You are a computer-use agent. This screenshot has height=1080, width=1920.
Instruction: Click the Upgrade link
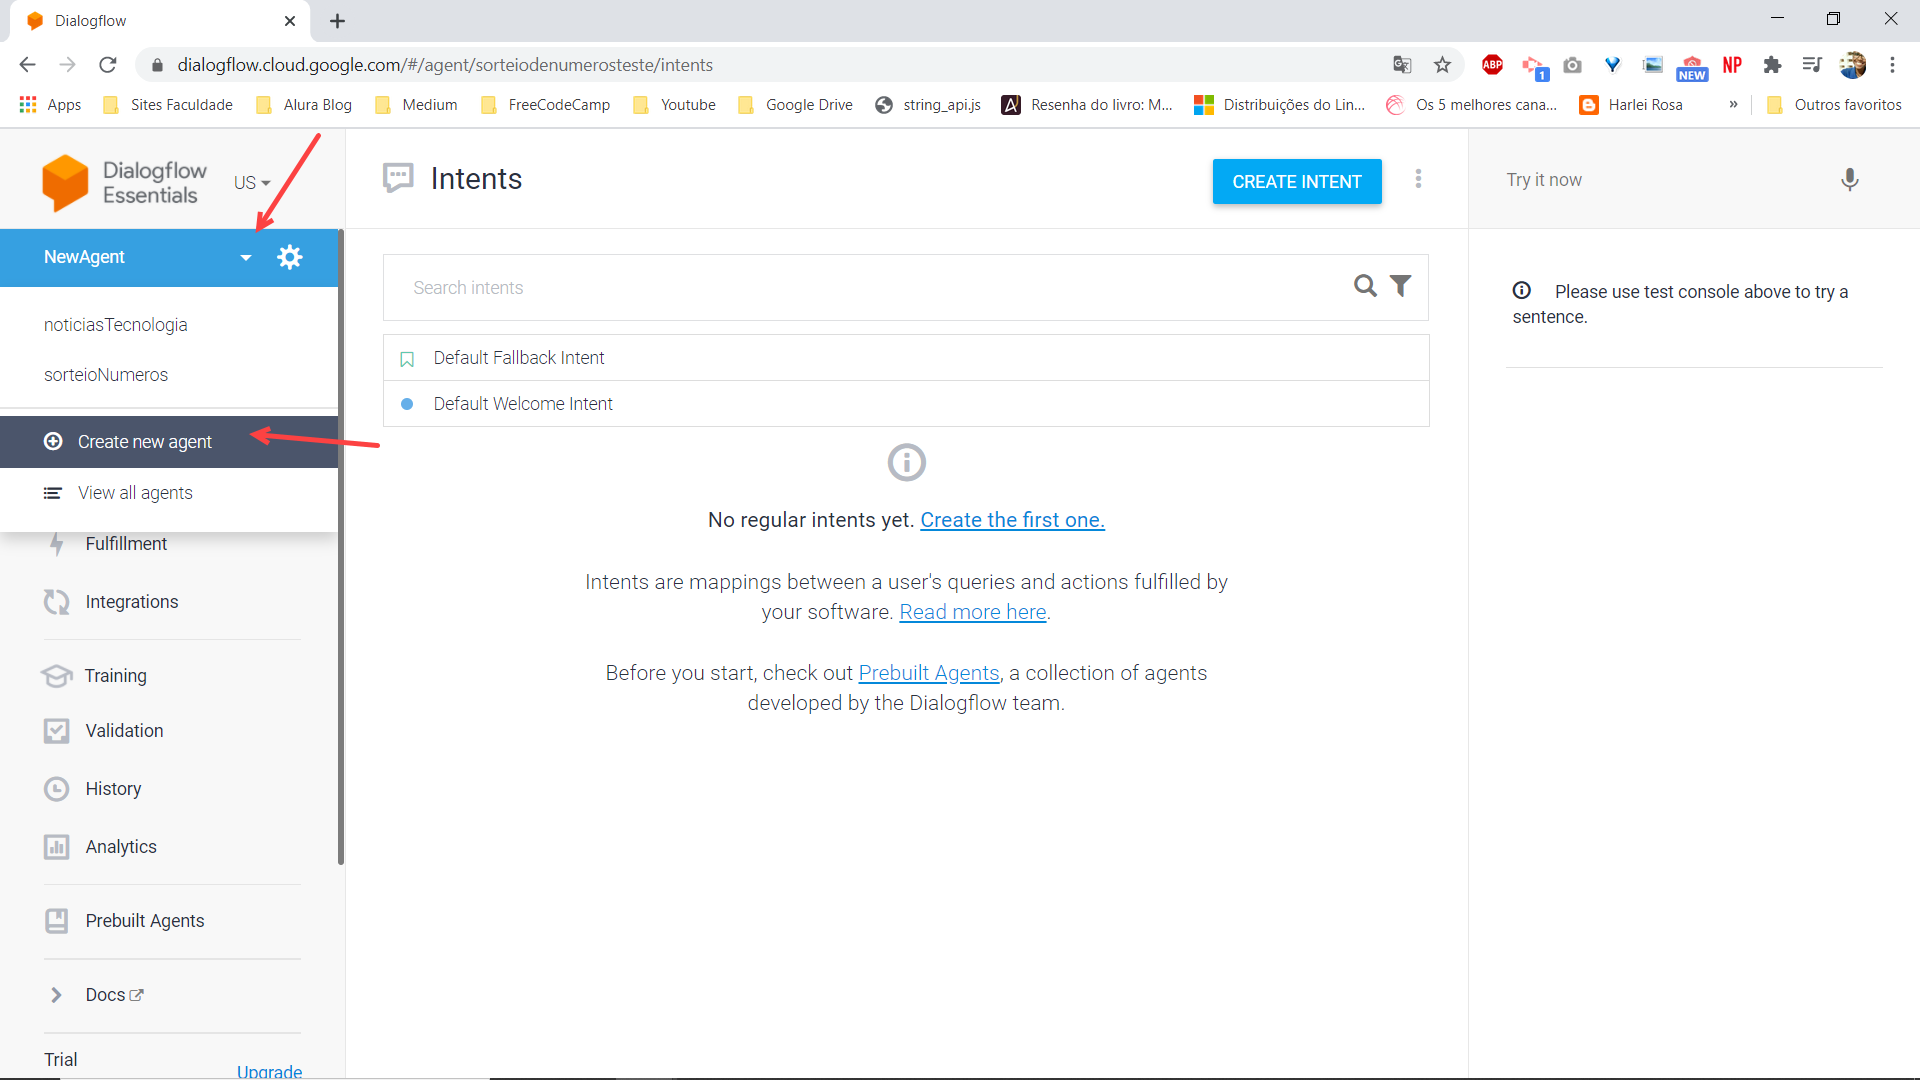click(x=269, y=1071)
